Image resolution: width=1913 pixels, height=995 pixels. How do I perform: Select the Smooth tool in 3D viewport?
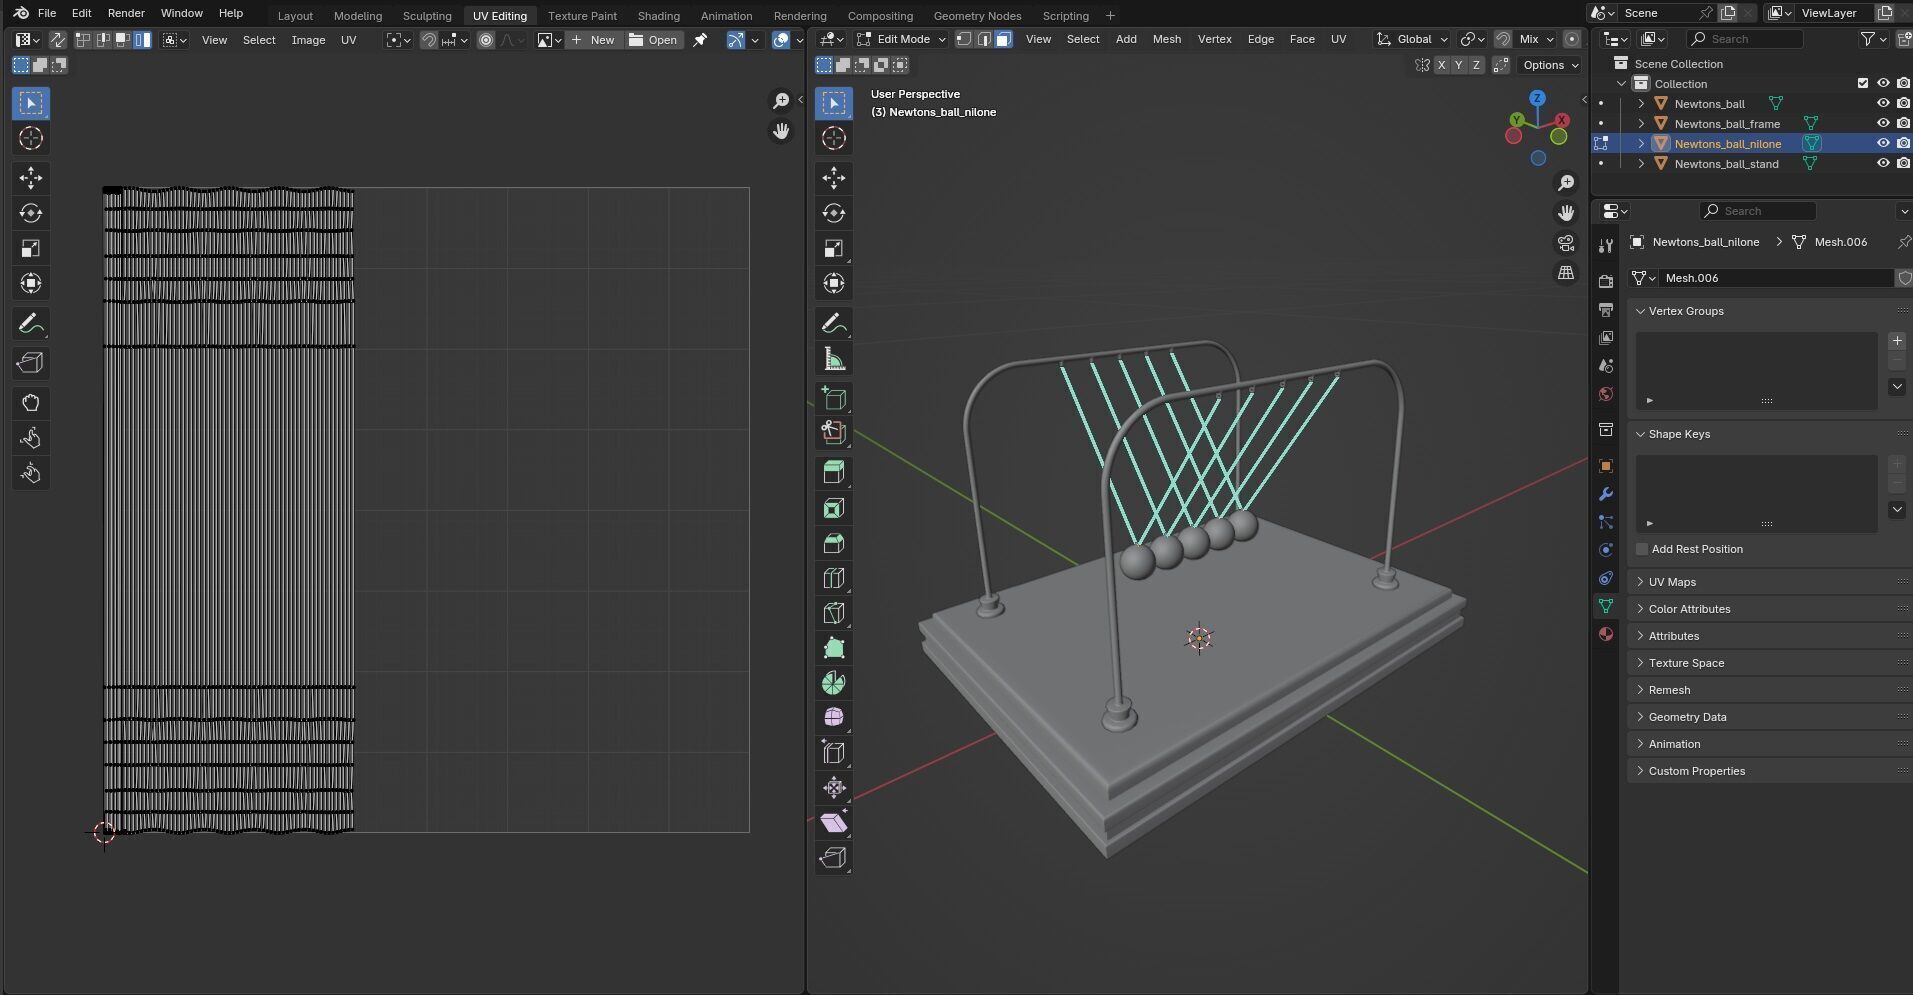tap(834, 718)
